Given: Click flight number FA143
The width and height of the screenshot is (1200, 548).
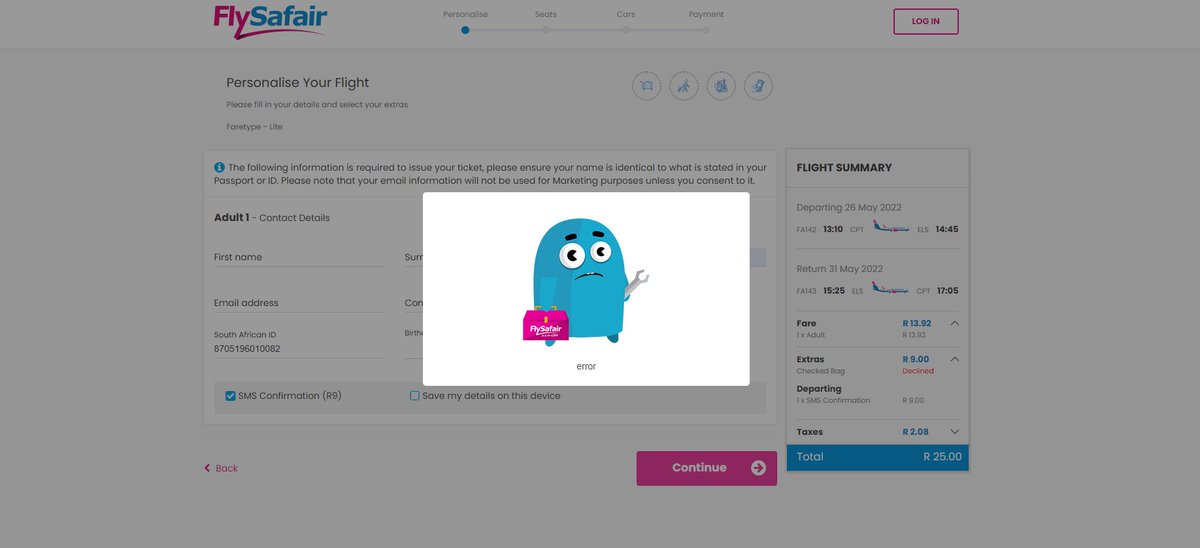Looking at the screenshot, I should (806, 291).
